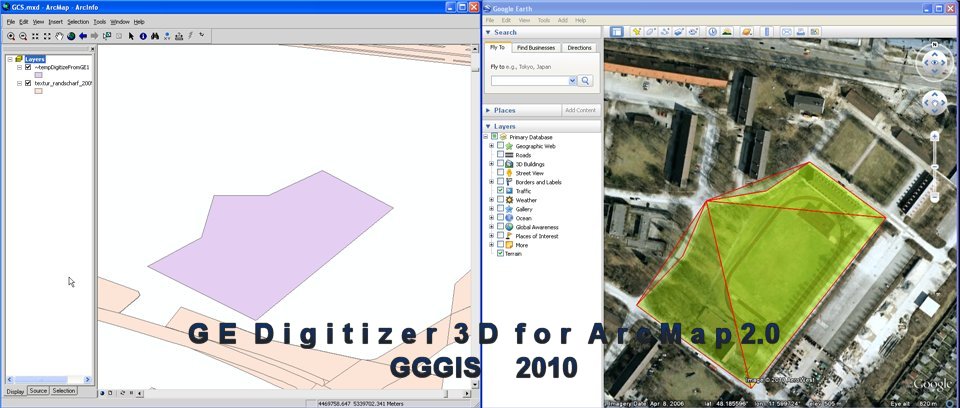960x408 pixels.
Task: Check the Street View layer
Action: [x=500, y=173]
